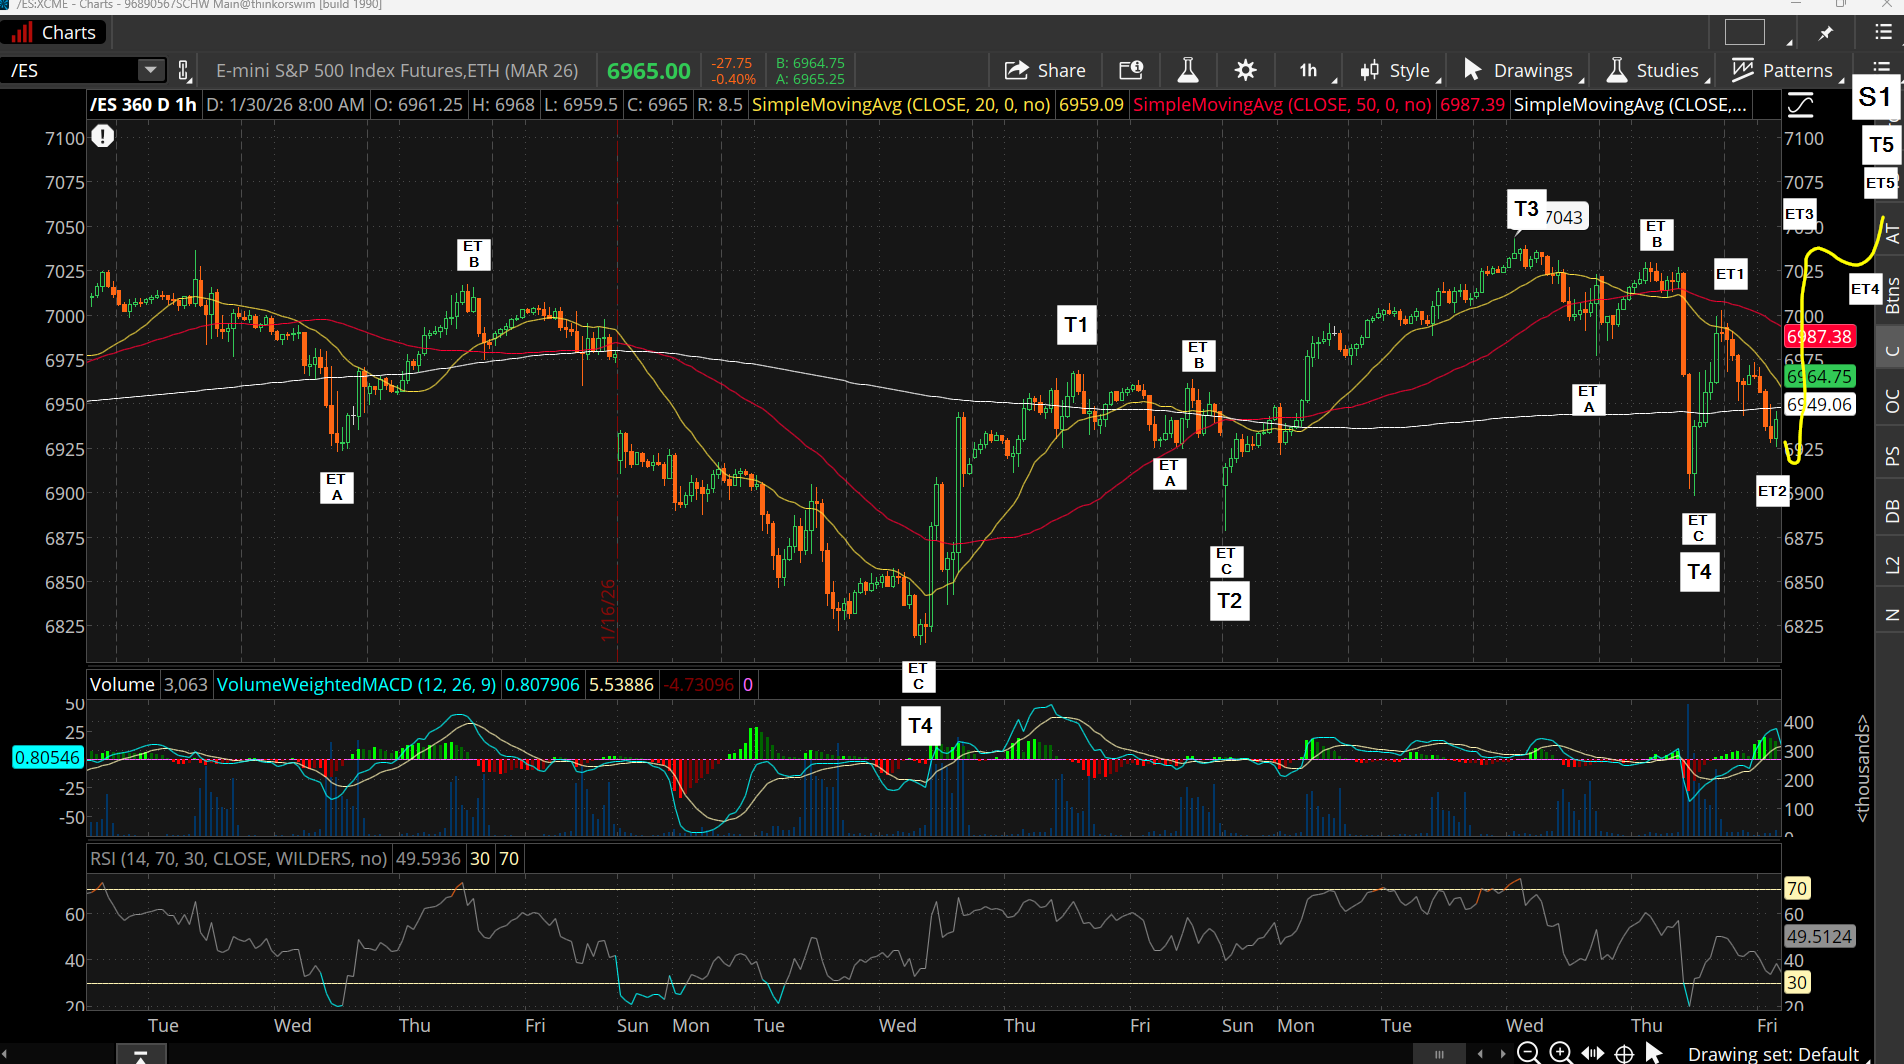Click the zoom in magnifier icon

(1560, 1052)
